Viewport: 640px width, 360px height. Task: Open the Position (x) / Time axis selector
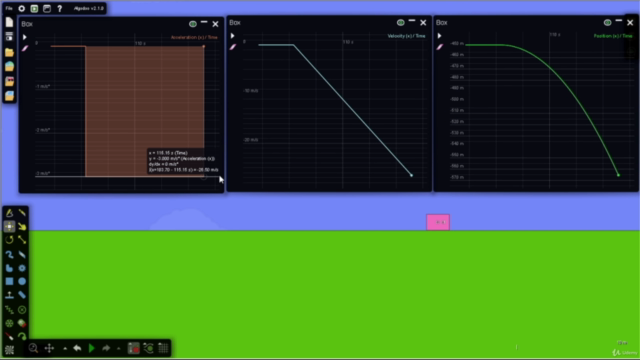click(613, 36)
